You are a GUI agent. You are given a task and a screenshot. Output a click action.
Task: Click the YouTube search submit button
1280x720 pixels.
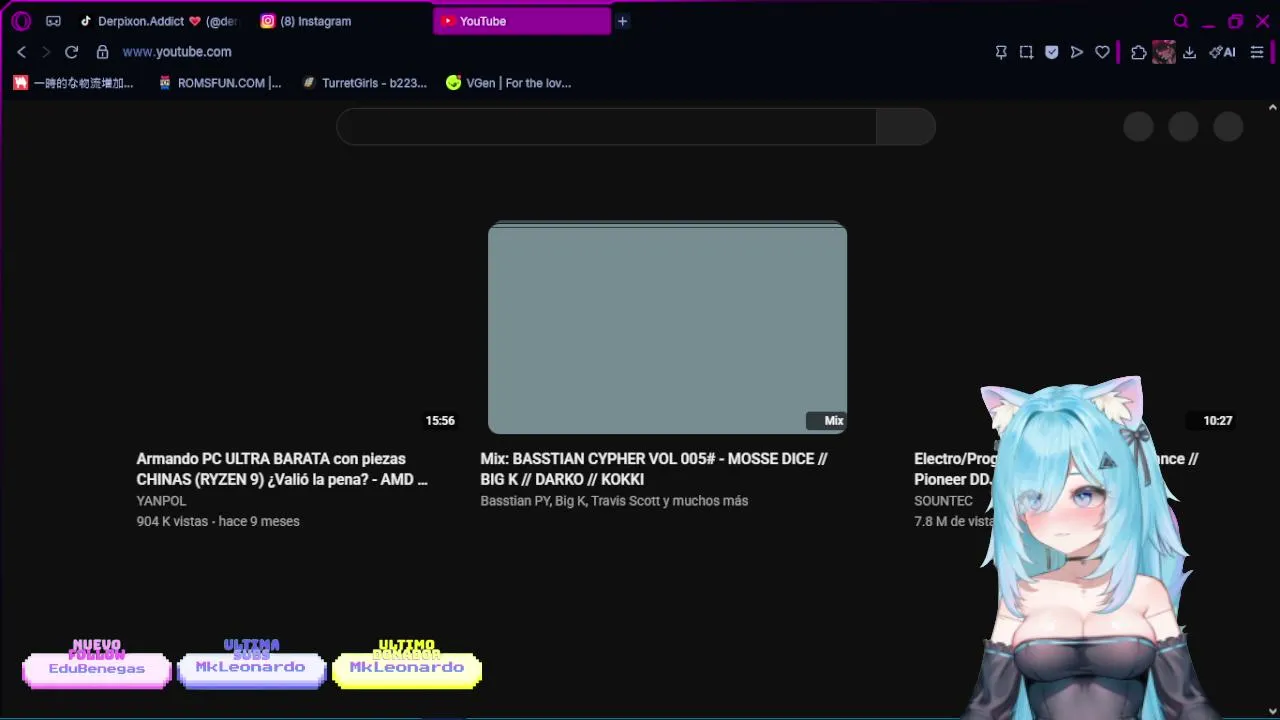tap(906, 127)
